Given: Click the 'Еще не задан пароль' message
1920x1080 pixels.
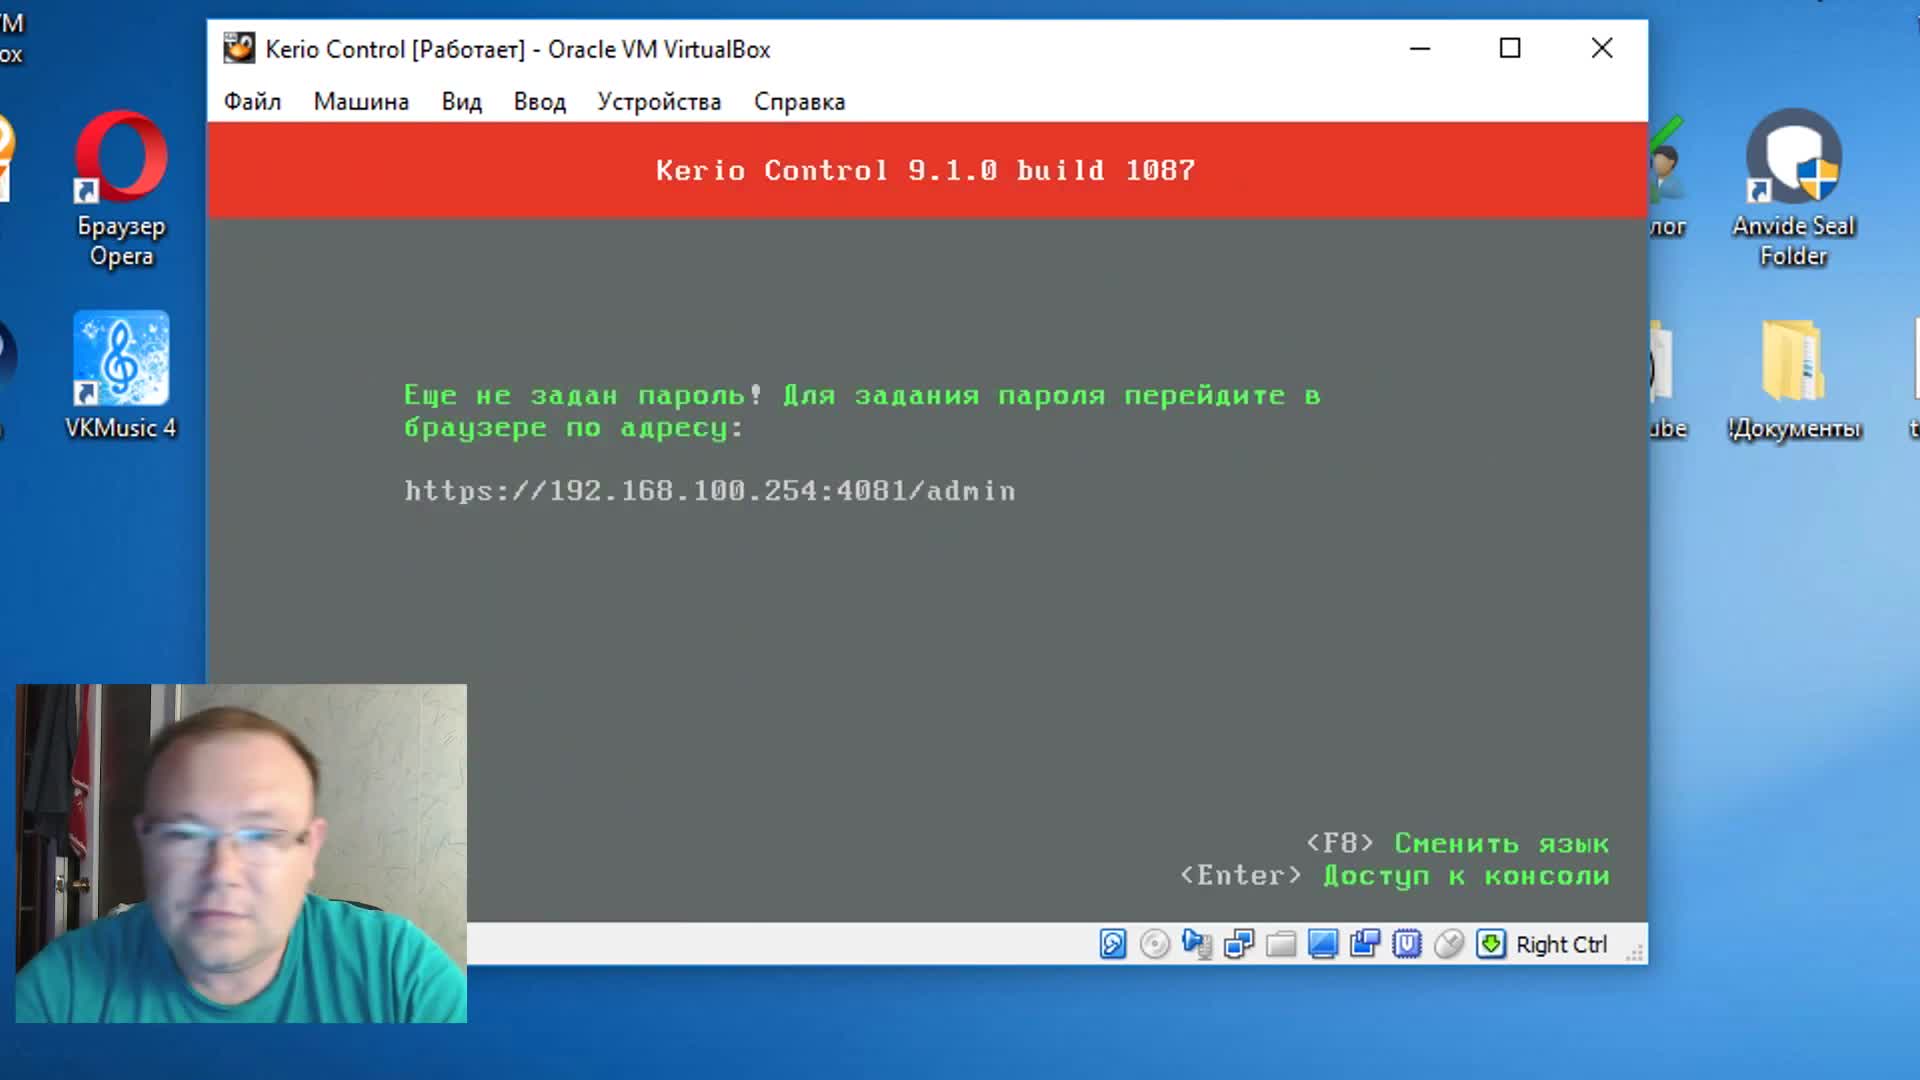Looking at the screenshot, I should pos(862,411).
